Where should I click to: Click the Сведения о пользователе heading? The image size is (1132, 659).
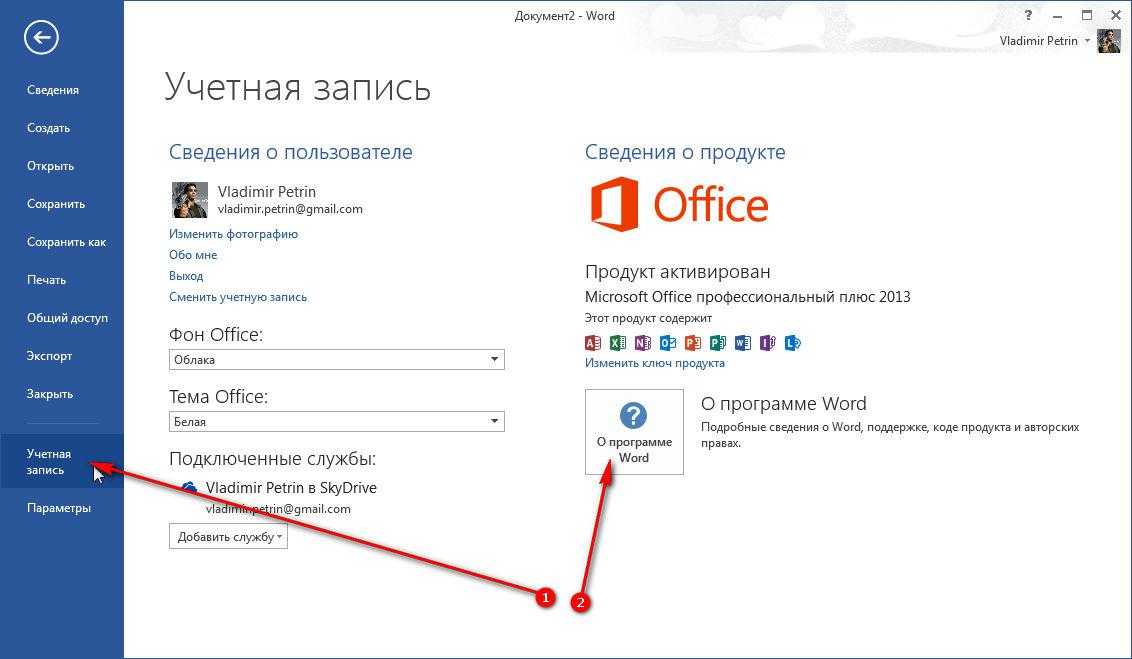click(x=291, y=152)
